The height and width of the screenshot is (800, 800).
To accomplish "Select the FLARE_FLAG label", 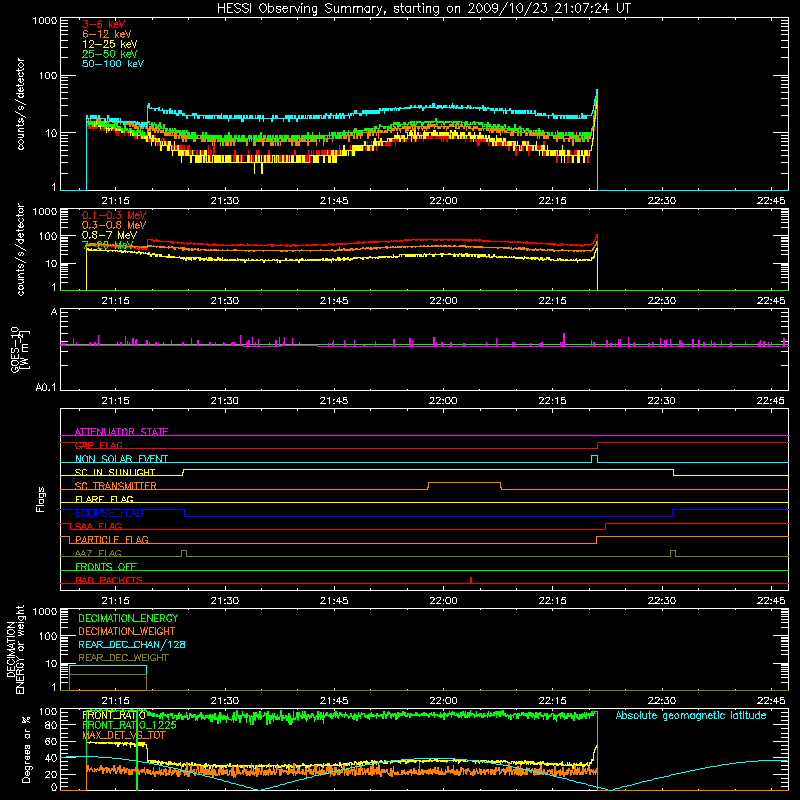I will 104,499.
